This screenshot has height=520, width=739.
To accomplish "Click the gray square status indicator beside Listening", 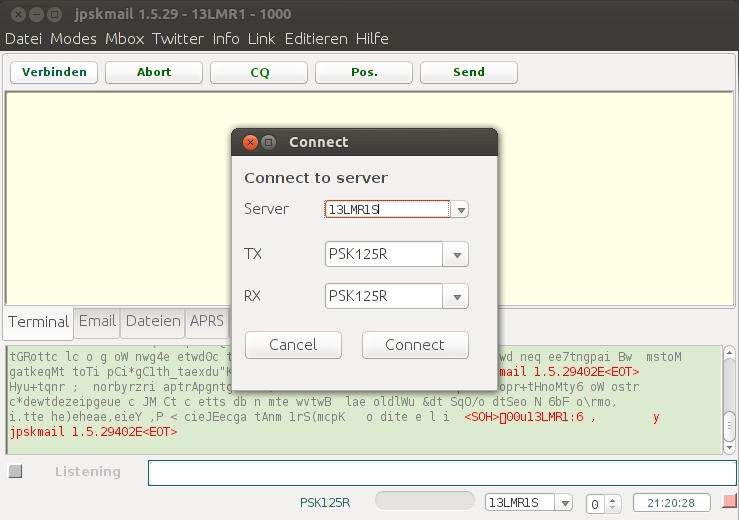I will coord(16,471).
